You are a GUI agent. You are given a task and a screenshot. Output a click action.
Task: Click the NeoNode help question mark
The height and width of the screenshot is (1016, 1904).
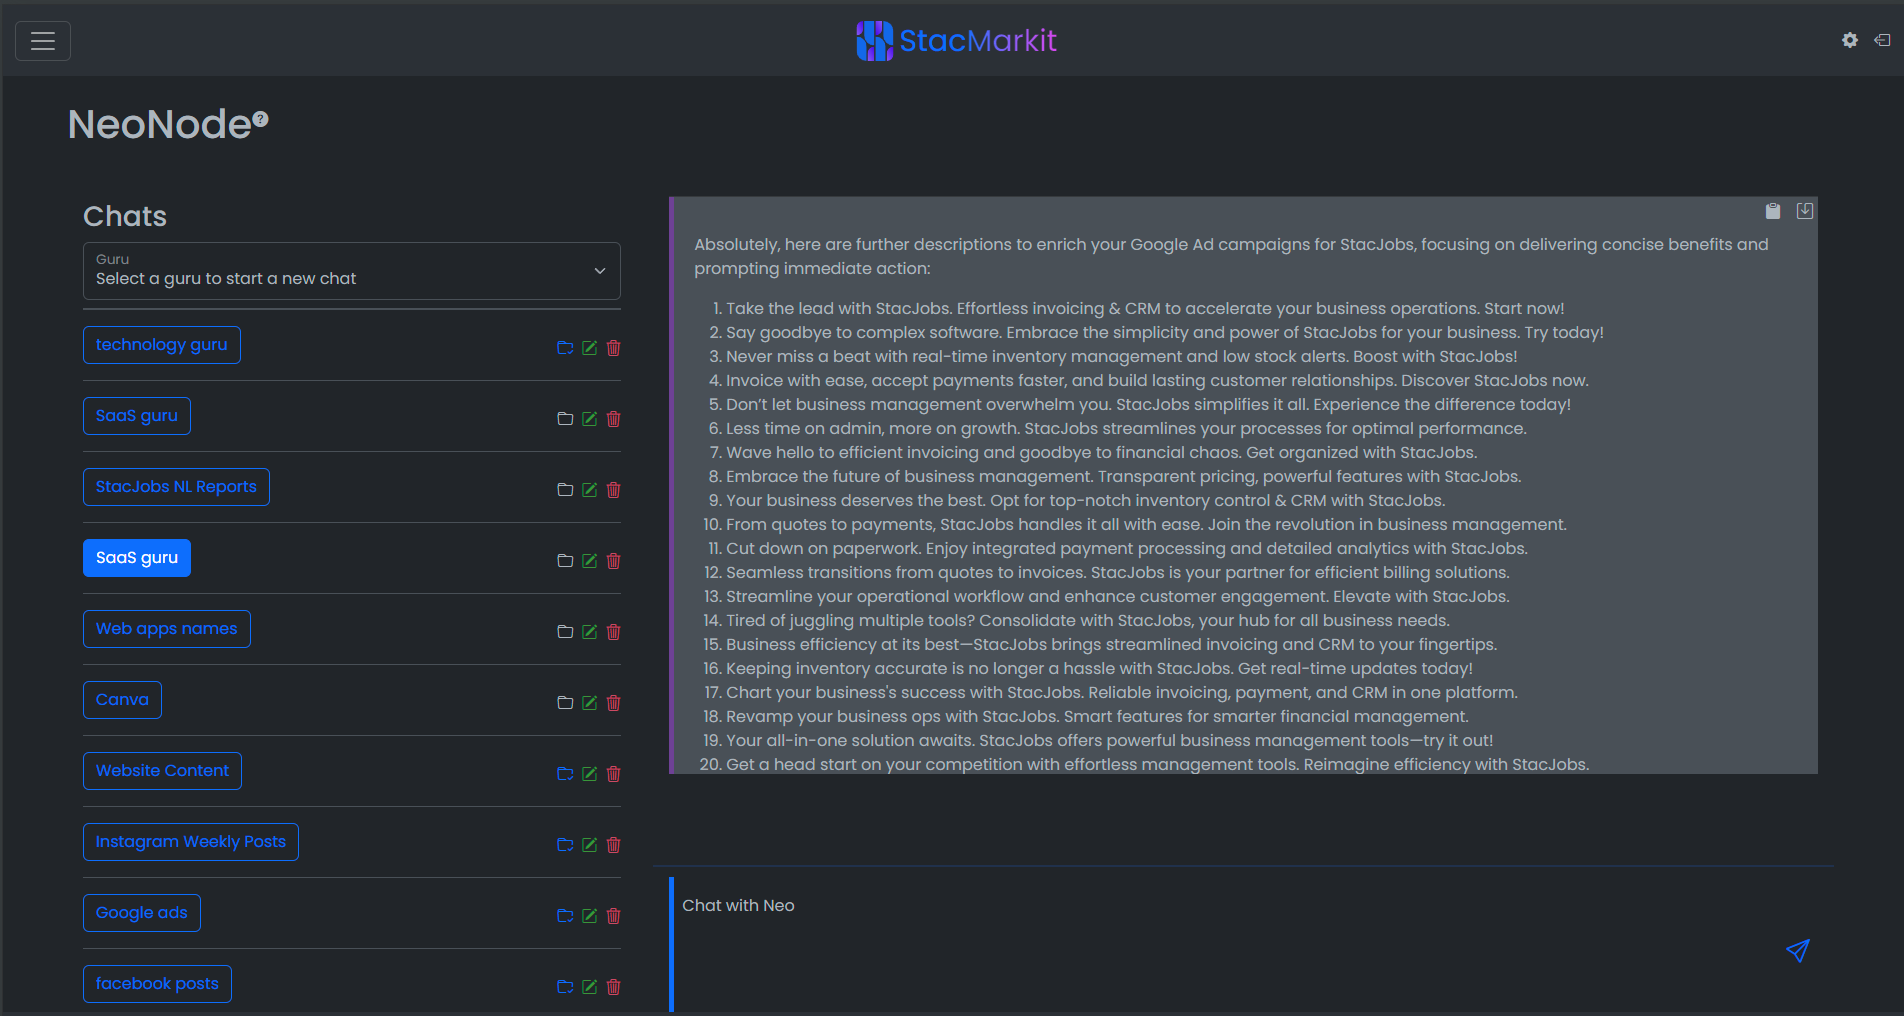pyautogui.click(x=261, y=119)
